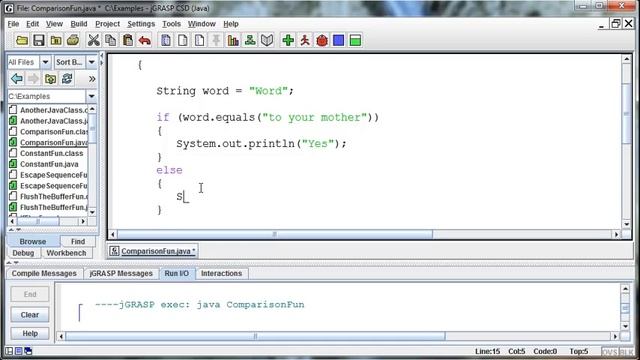Open a file with the folder icon
Image resolution: width=640 pixels, height=360 pixels.
[22, 40]
